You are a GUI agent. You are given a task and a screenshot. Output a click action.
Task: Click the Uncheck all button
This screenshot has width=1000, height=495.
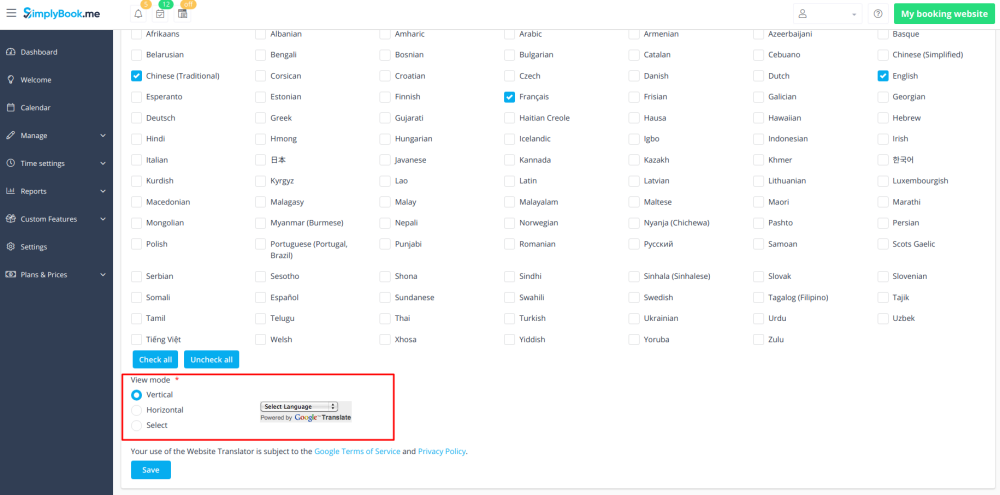pyautogui.click(x=211, y=360)
